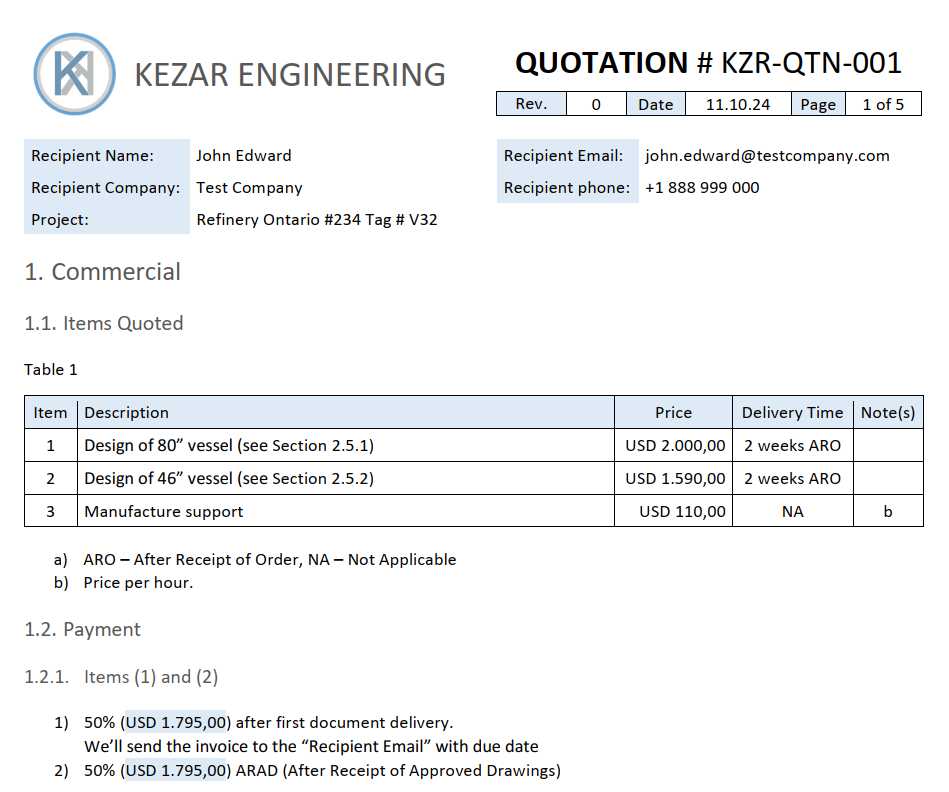Click the quotation number KZR-QTN-001
This screenshot has width=949, height=792.
pyautogui.click(x=811, y=63)
